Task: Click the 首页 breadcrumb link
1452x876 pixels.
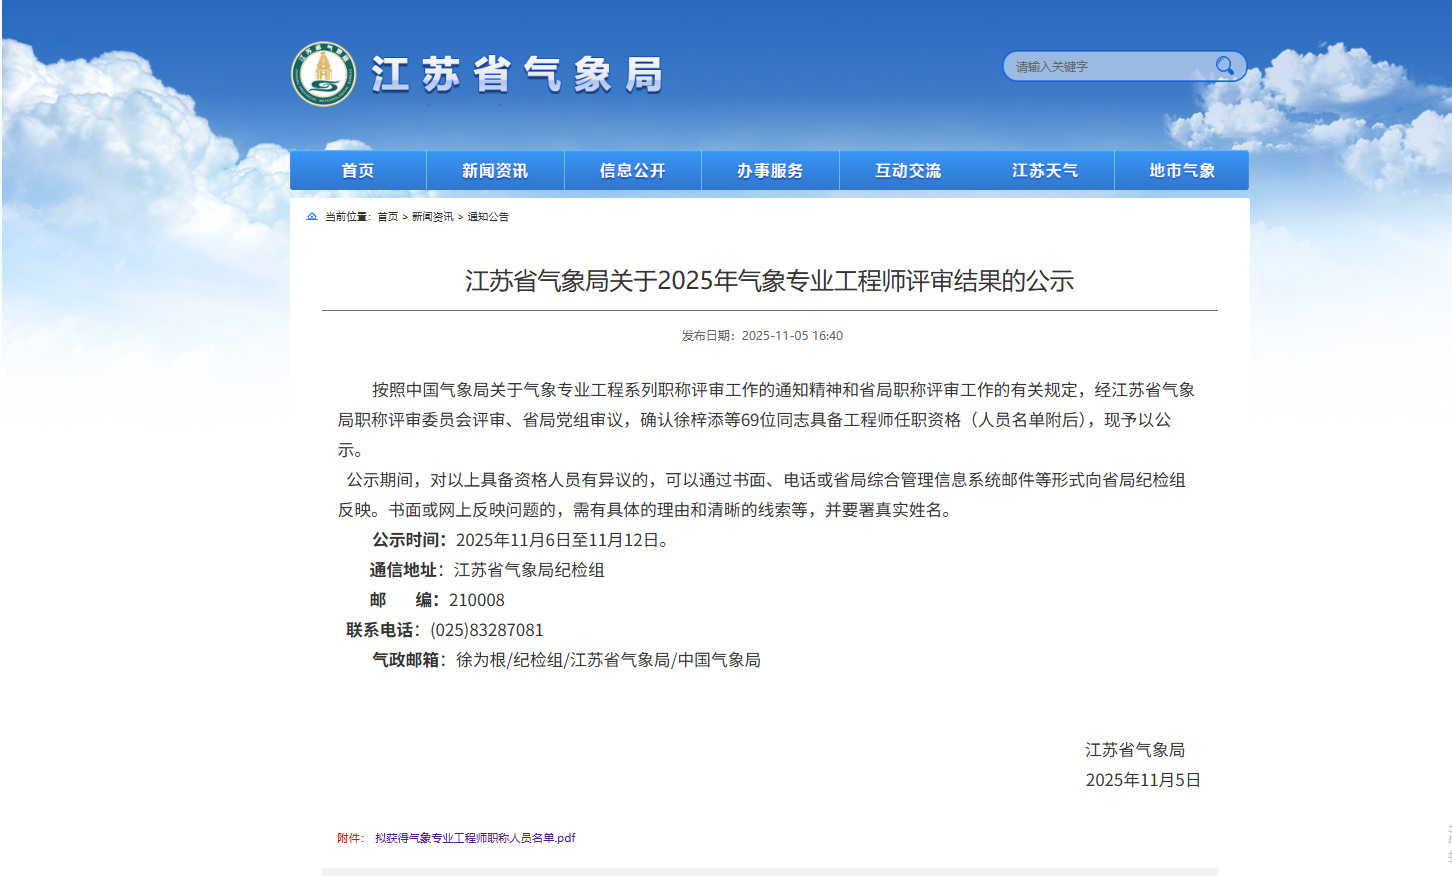Action: [387, 217]
